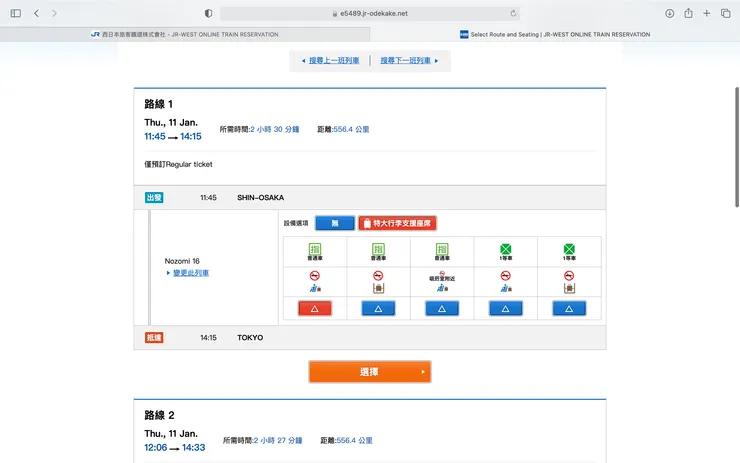Go back to the previous page

[x=36, y=13]
